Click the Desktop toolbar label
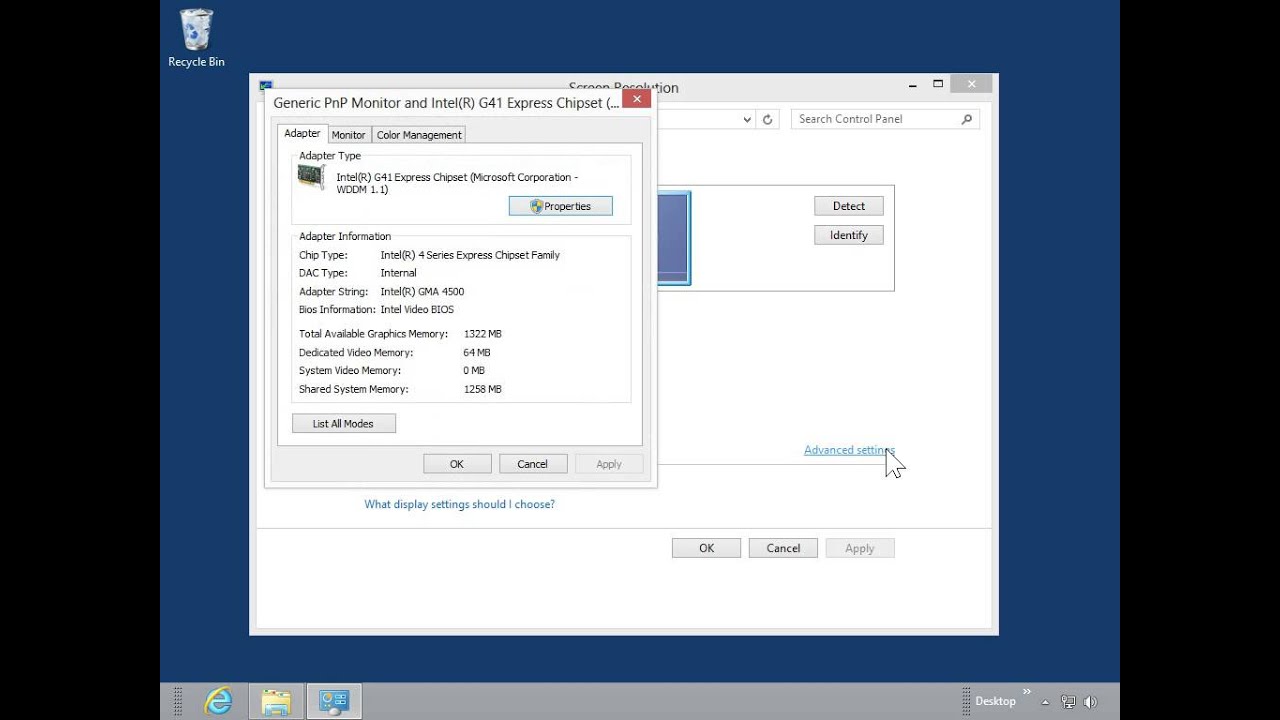 [995, 702]
